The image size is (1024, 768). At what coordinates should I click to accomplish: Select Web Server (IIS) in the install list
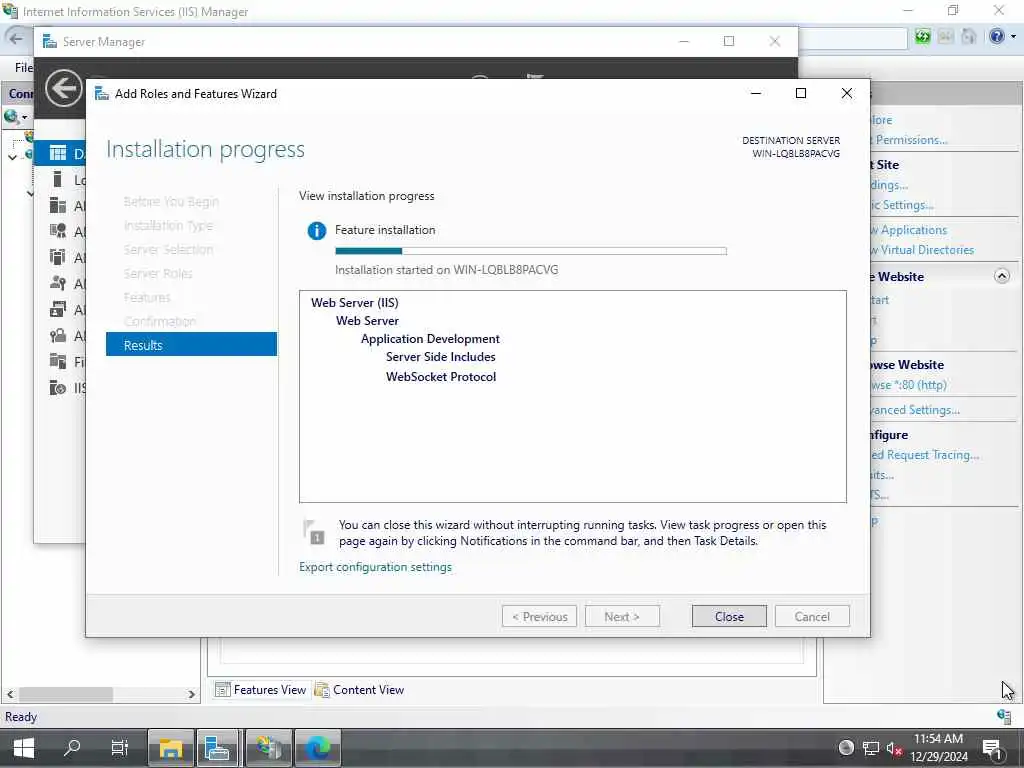pos(355,302)
